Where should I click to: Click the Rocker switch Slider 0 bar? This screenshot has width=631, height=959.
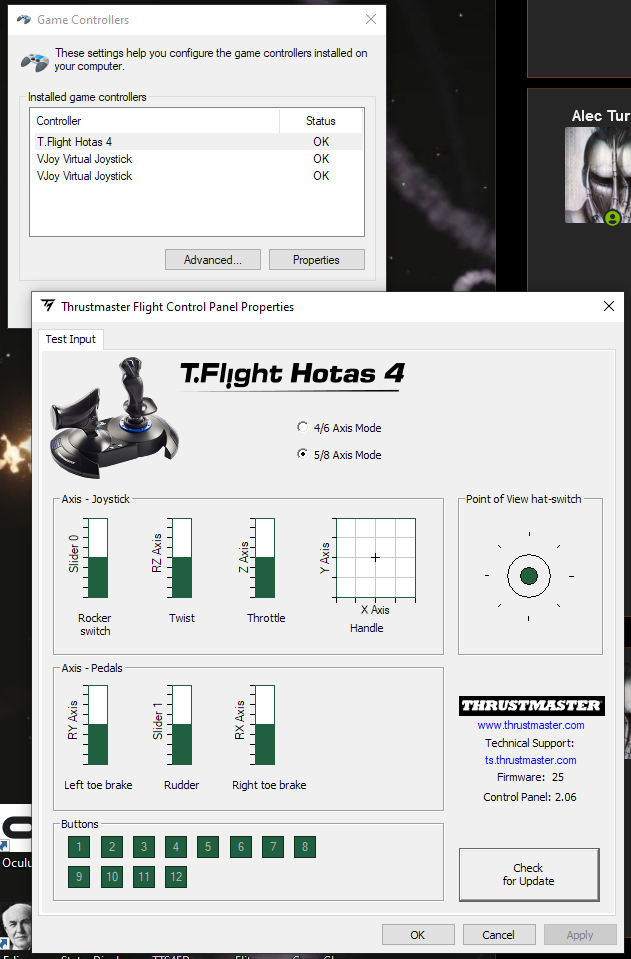point(98,558)
